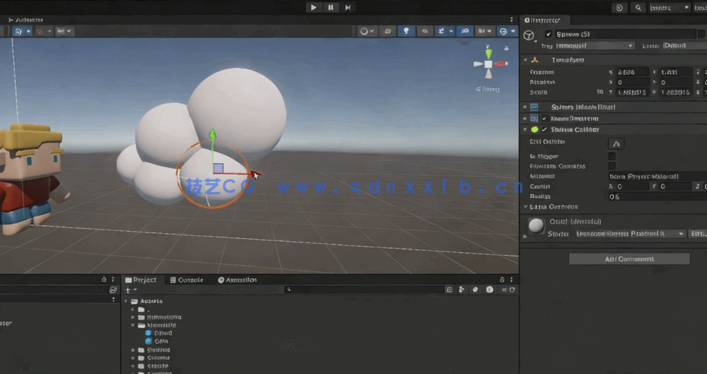Click the Position X value field
707x374 pixels.
pyautogui.click(x=633, y=72)
